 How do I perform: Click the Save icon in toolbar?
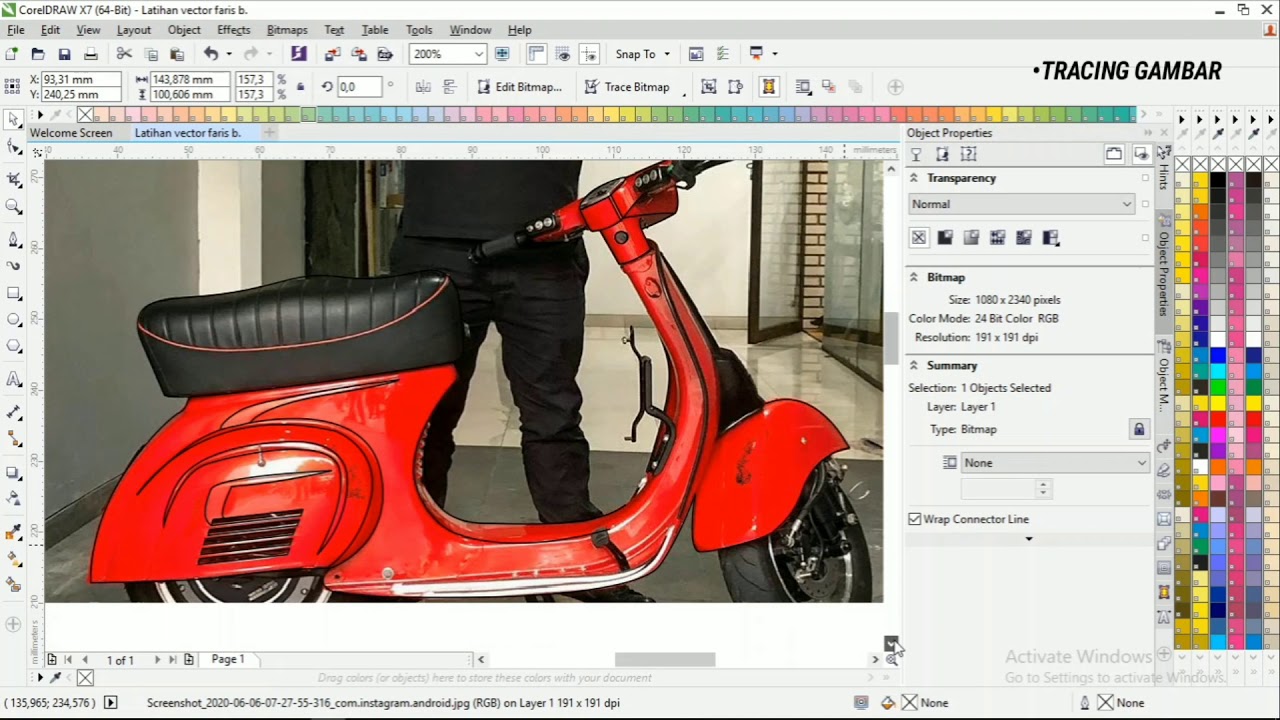pos(64,54)
